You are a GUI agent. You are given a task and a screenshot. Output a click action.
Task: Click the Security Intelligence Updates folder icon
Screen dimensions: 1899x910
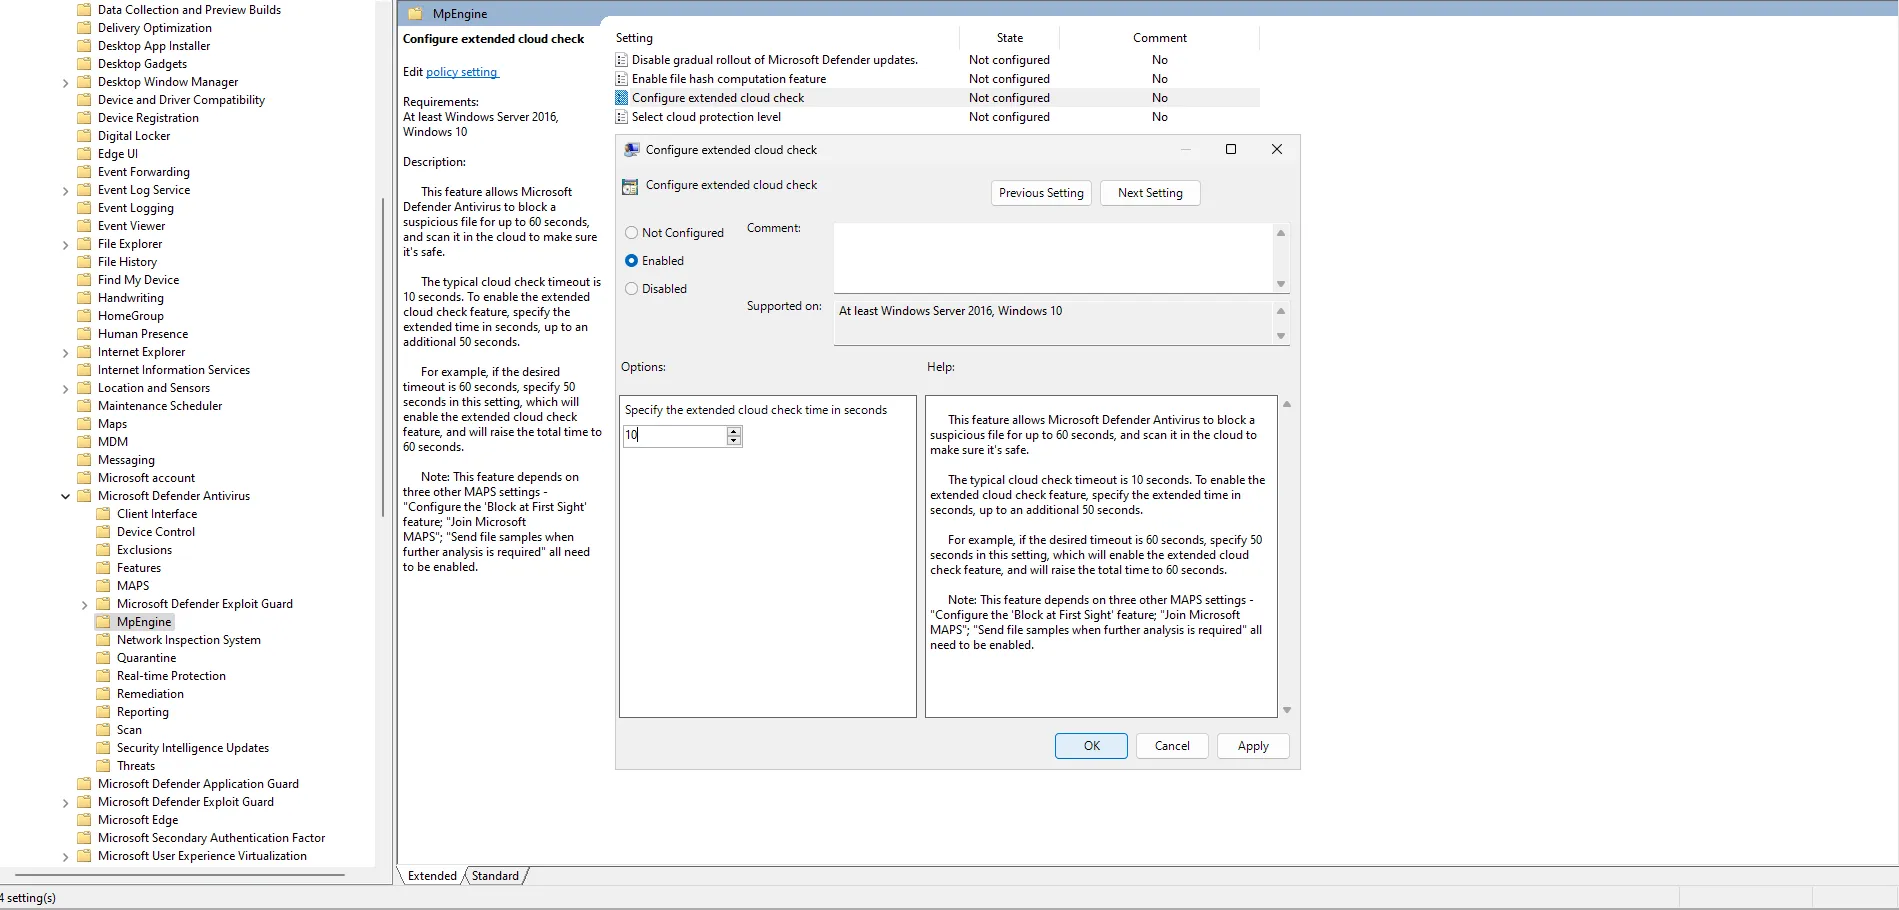[103, 748]
